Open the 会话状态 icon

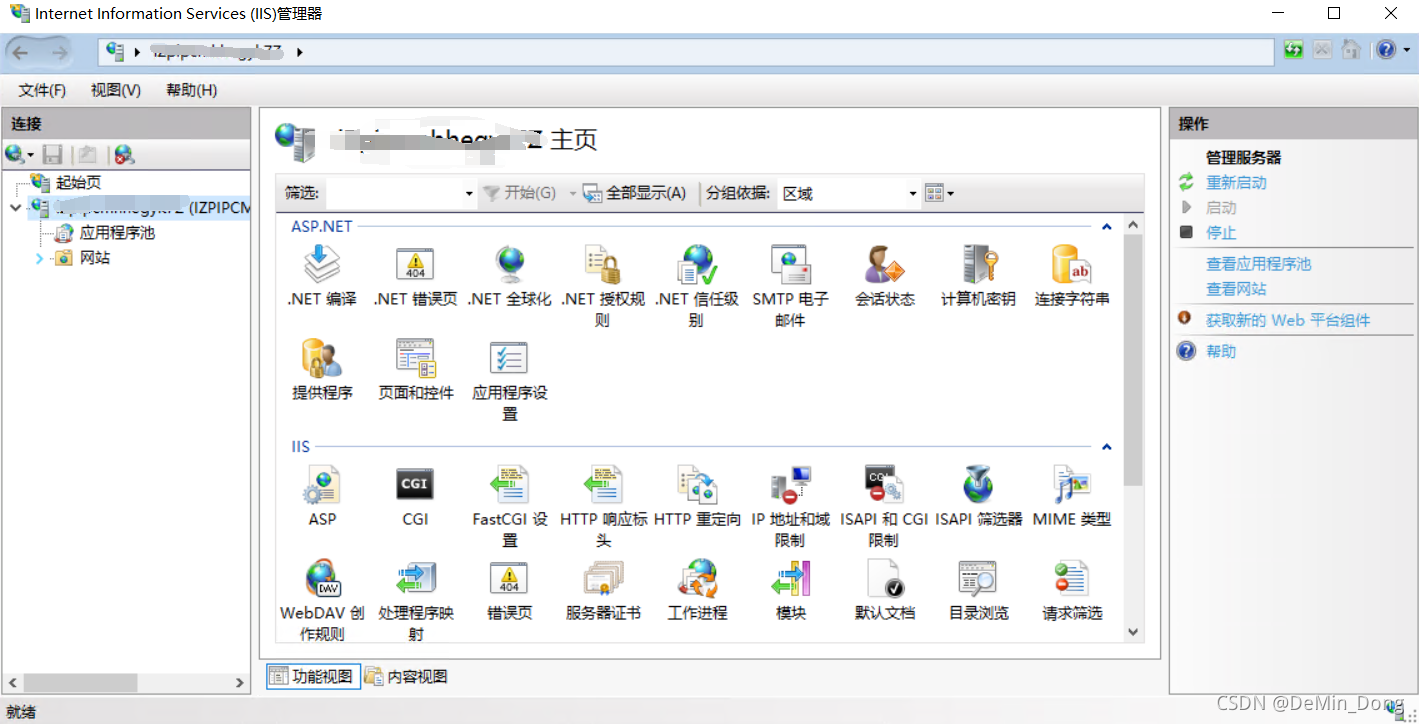[x=884, y=266]
